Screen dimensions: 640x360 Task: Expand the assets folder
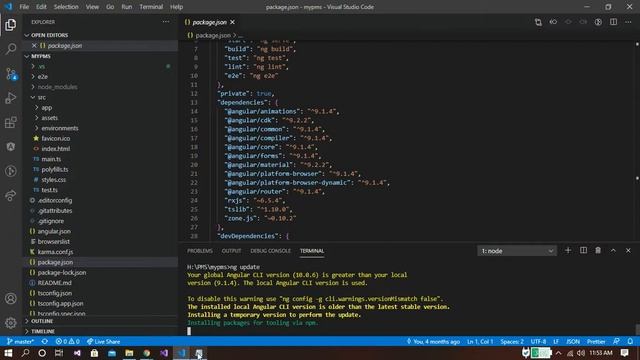100,118
